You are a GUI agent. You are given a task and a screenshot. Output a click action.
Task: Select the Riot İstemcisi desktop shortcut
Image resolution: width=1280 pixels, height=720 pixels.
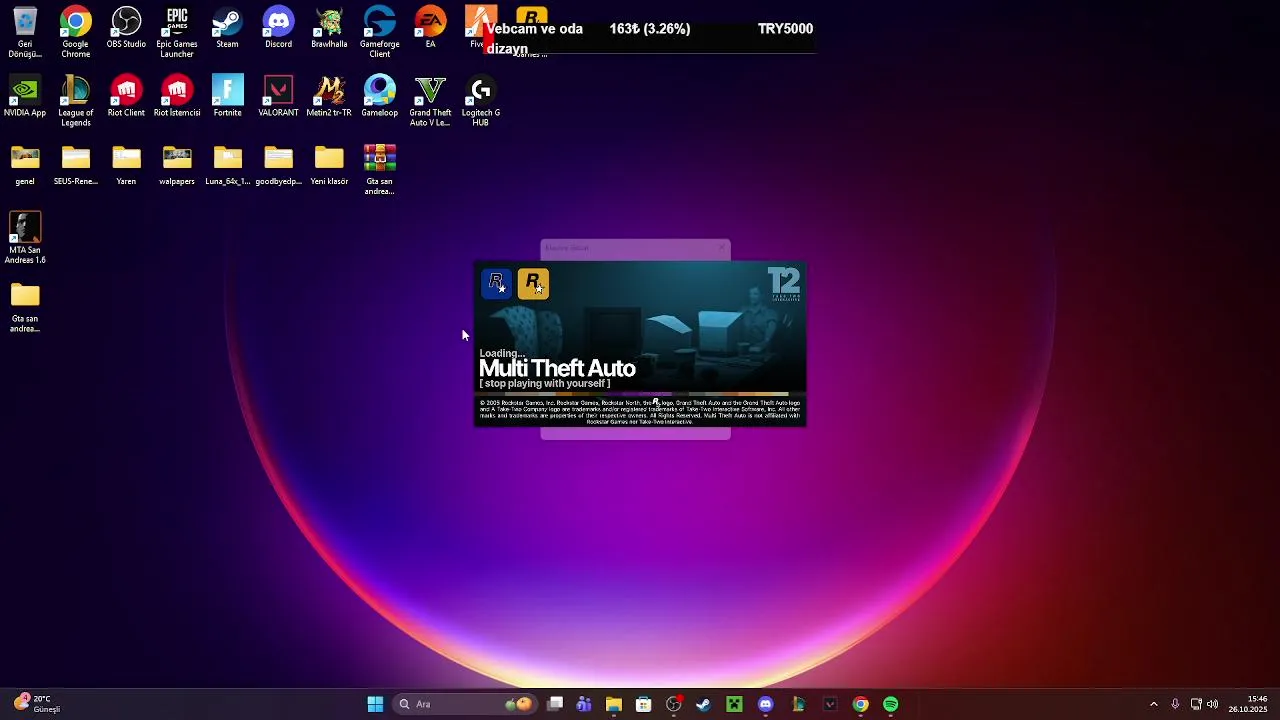coord(177,96)
